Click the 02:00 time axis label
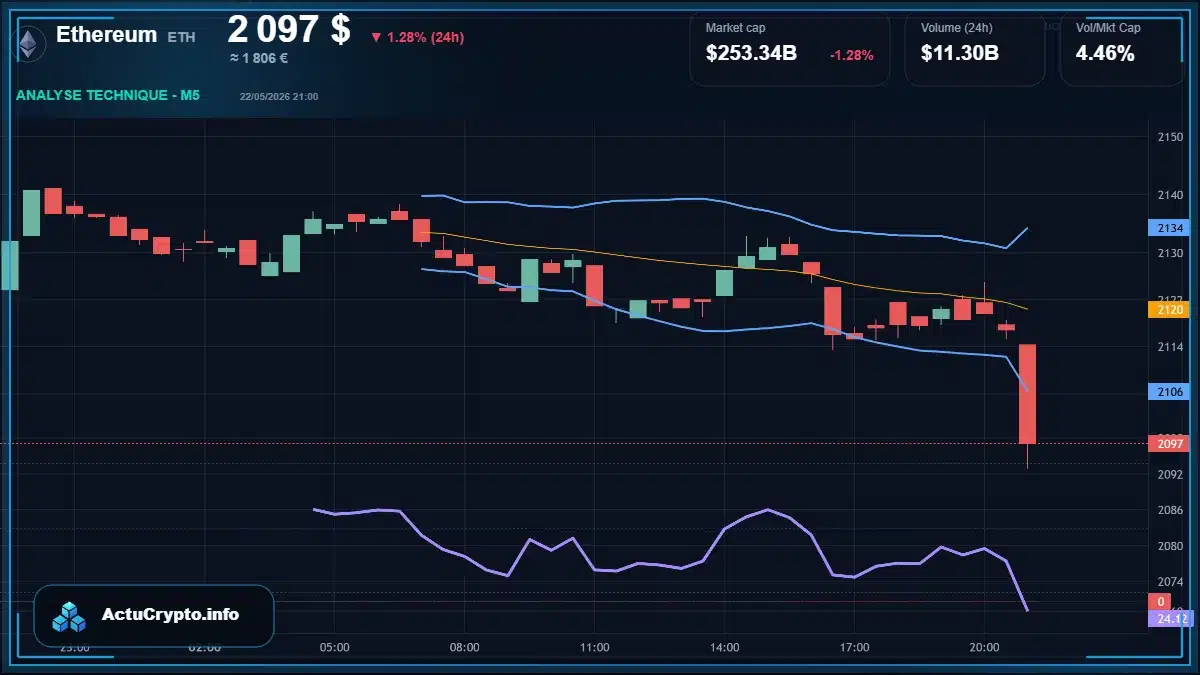 204,647
